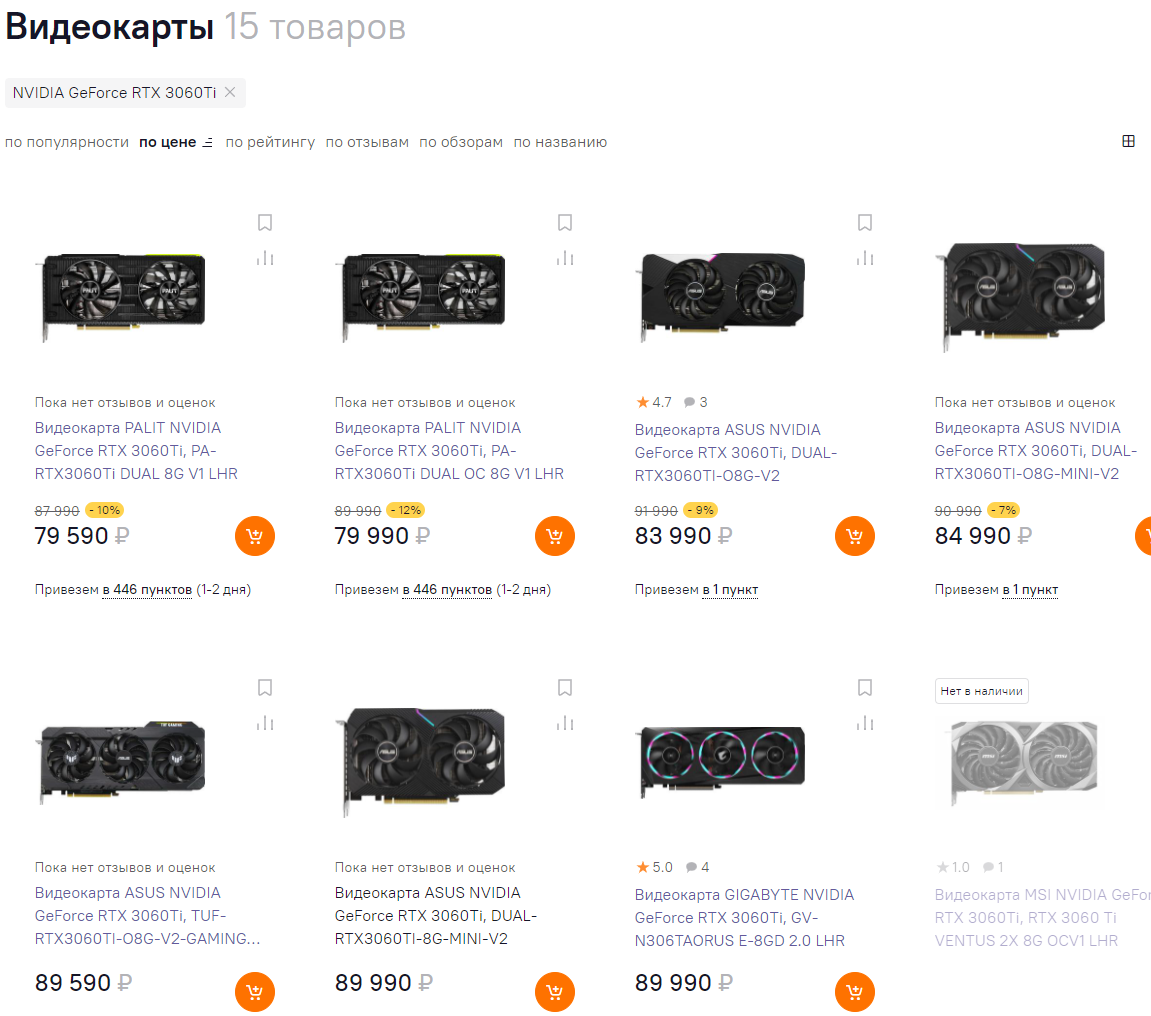
Task: Add PALIT DUAL OC 8G to comparison
Action: 564,258
